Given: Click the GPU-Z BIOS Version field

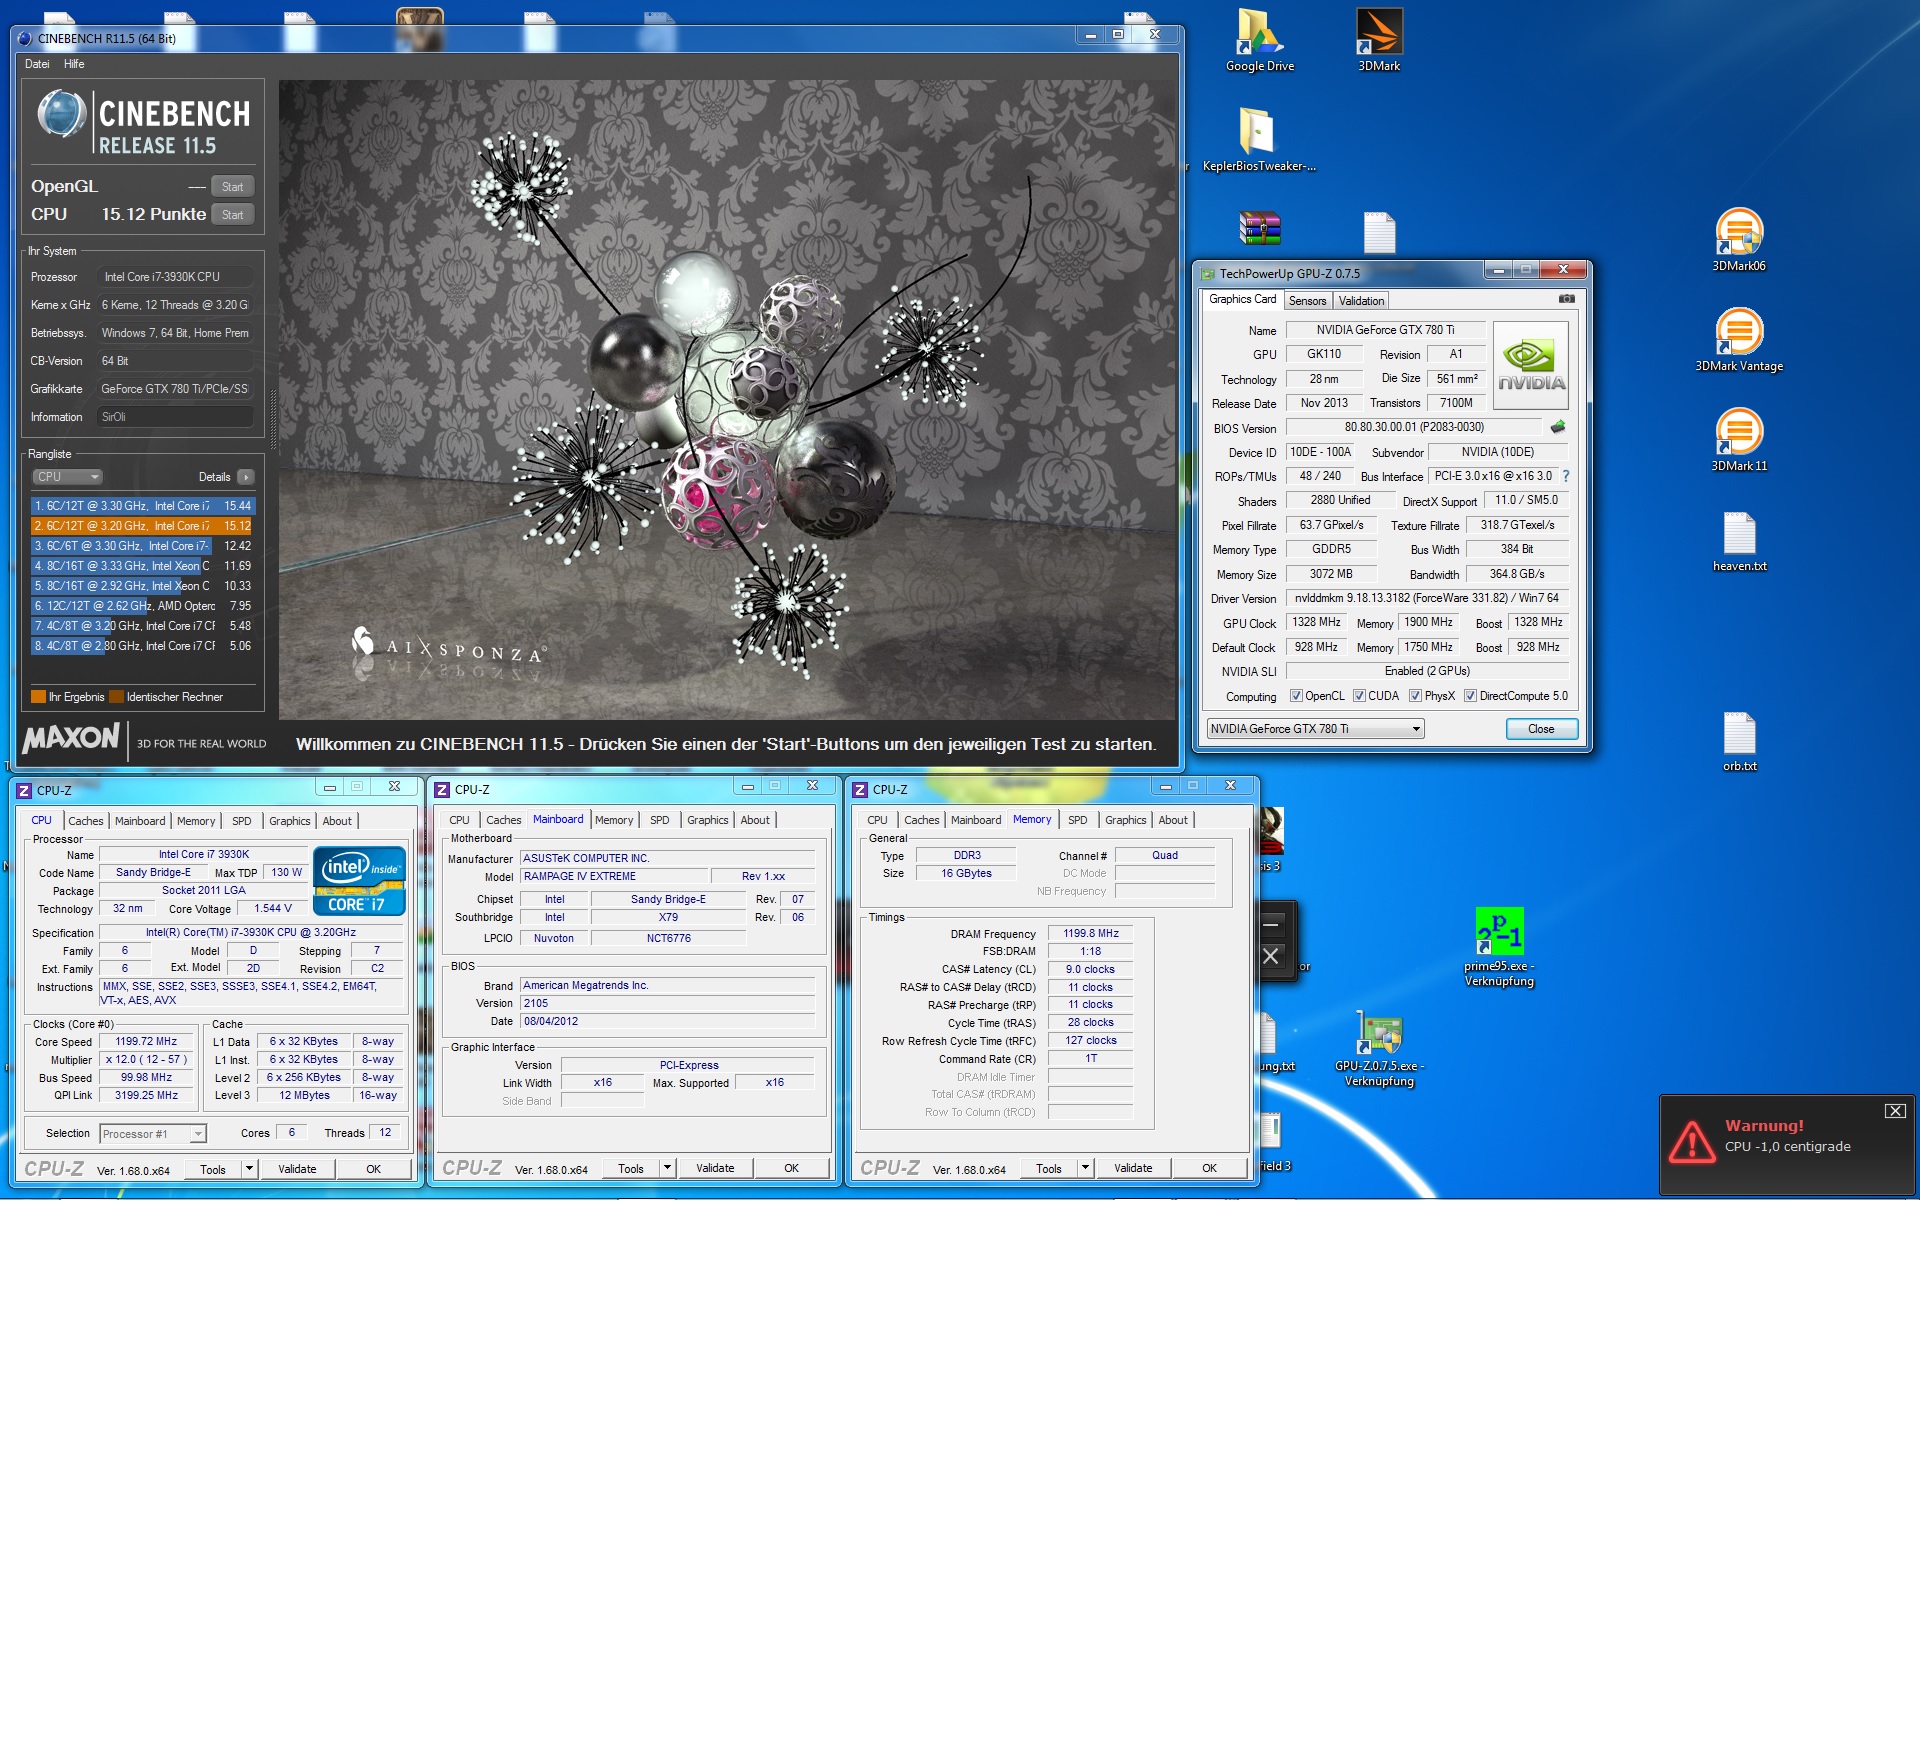Looking at the screenshot, I should (1414, 427).
